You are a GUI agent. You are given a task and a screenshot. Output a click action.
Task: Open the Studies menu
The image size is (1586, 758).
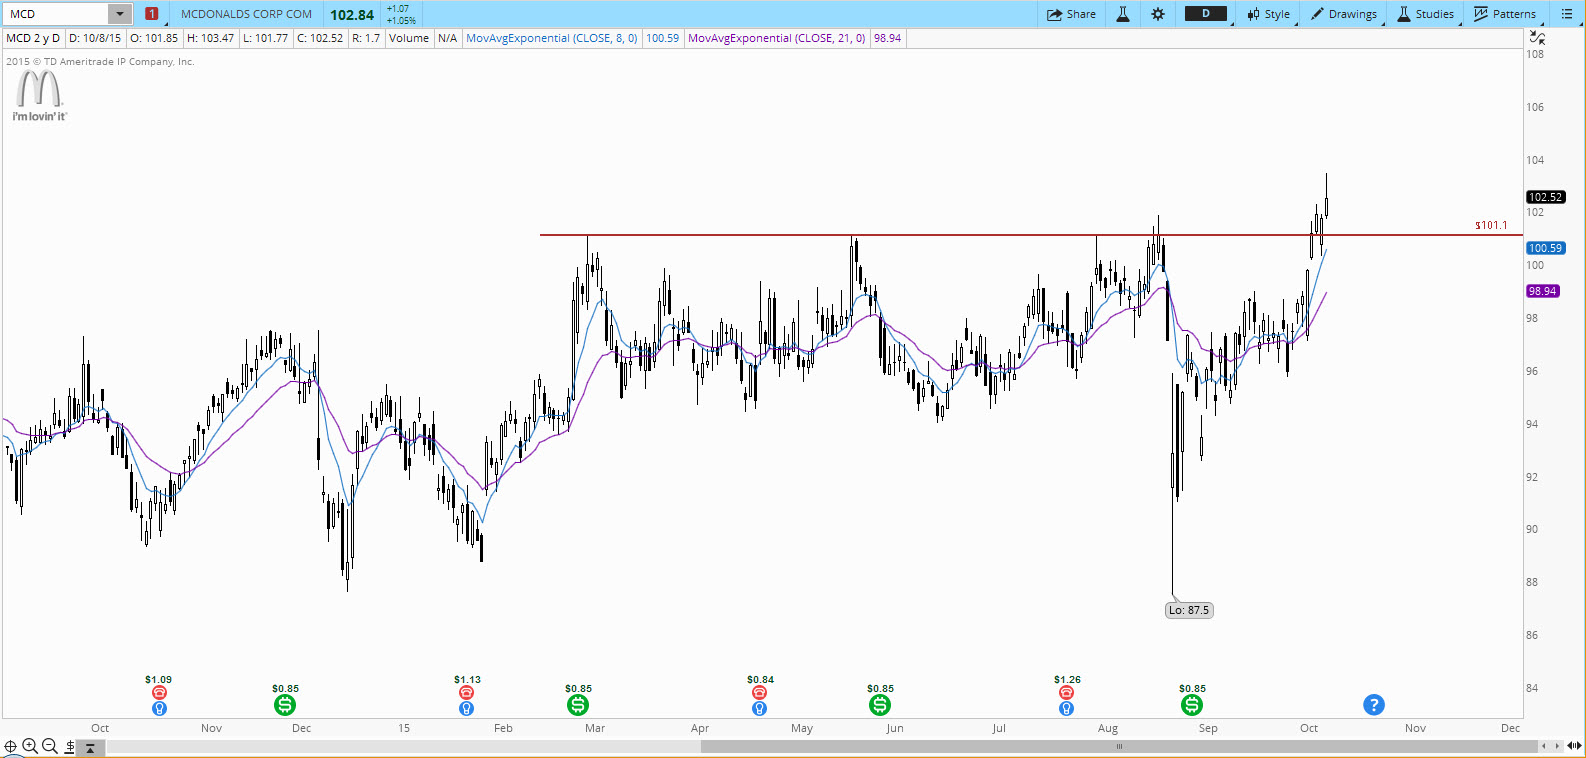(1425, 14)
